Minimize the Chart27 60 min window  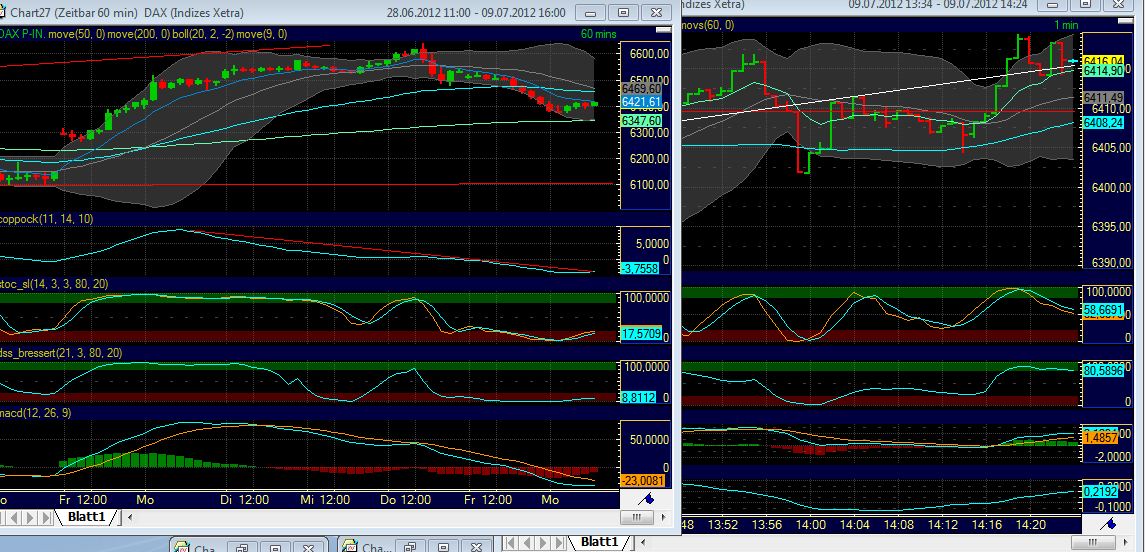[x=590, y=12]
